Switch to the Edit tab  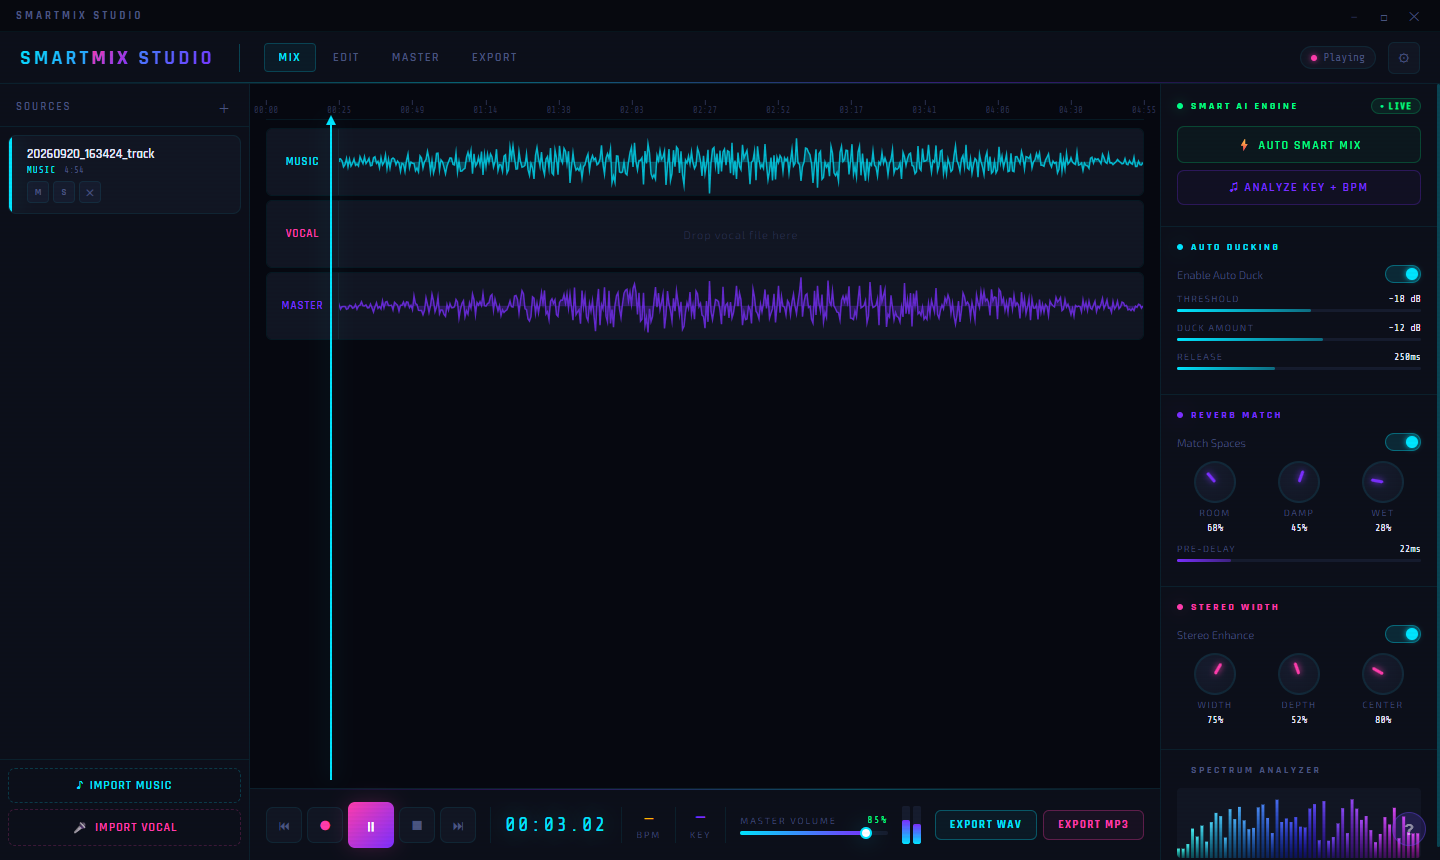346,57
